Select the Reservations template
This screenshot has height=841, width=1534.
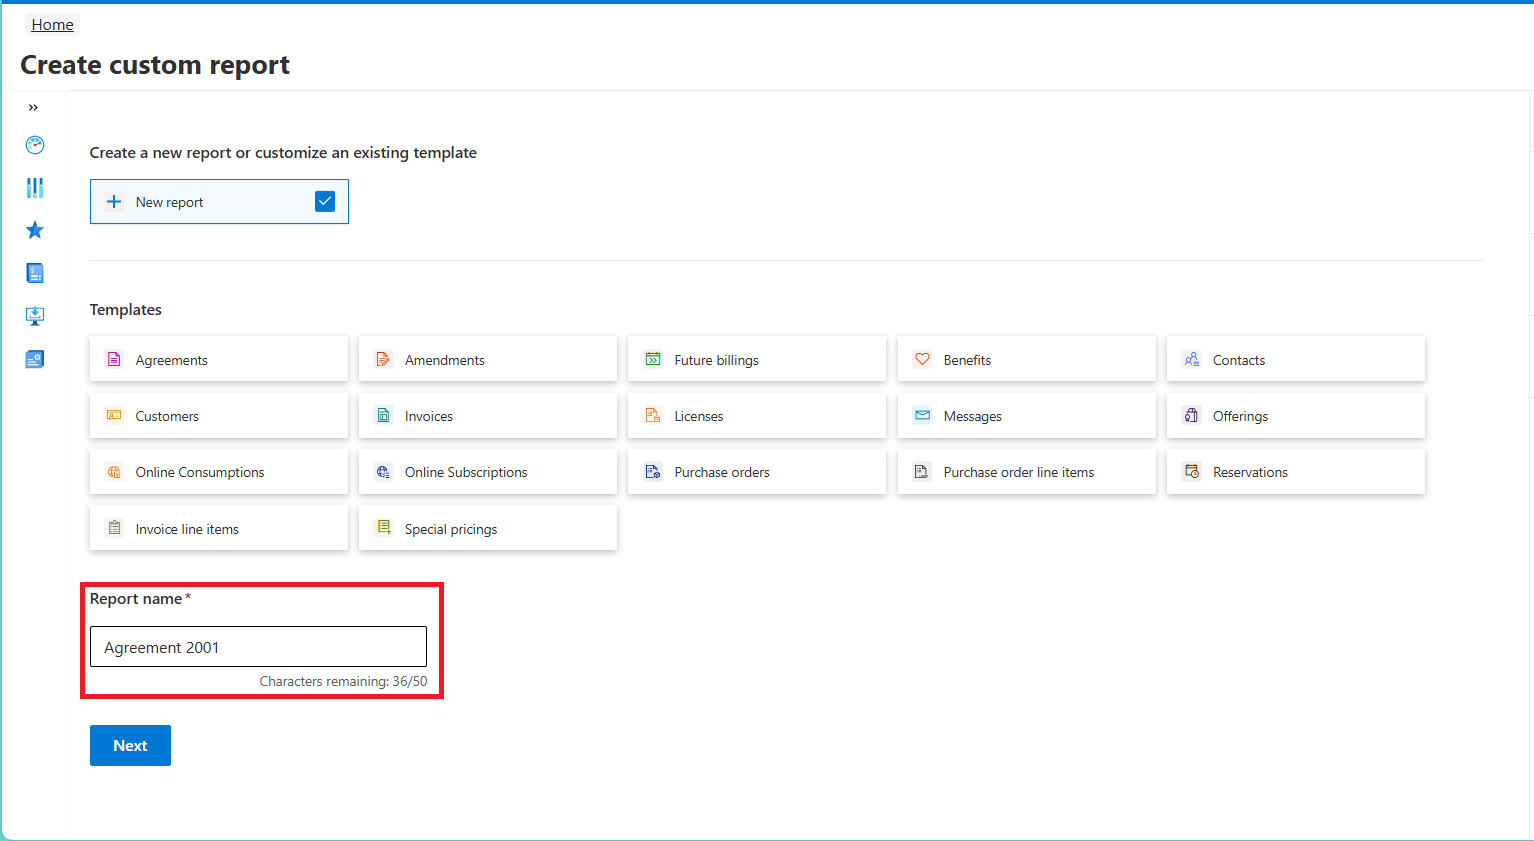(1296, 472)
